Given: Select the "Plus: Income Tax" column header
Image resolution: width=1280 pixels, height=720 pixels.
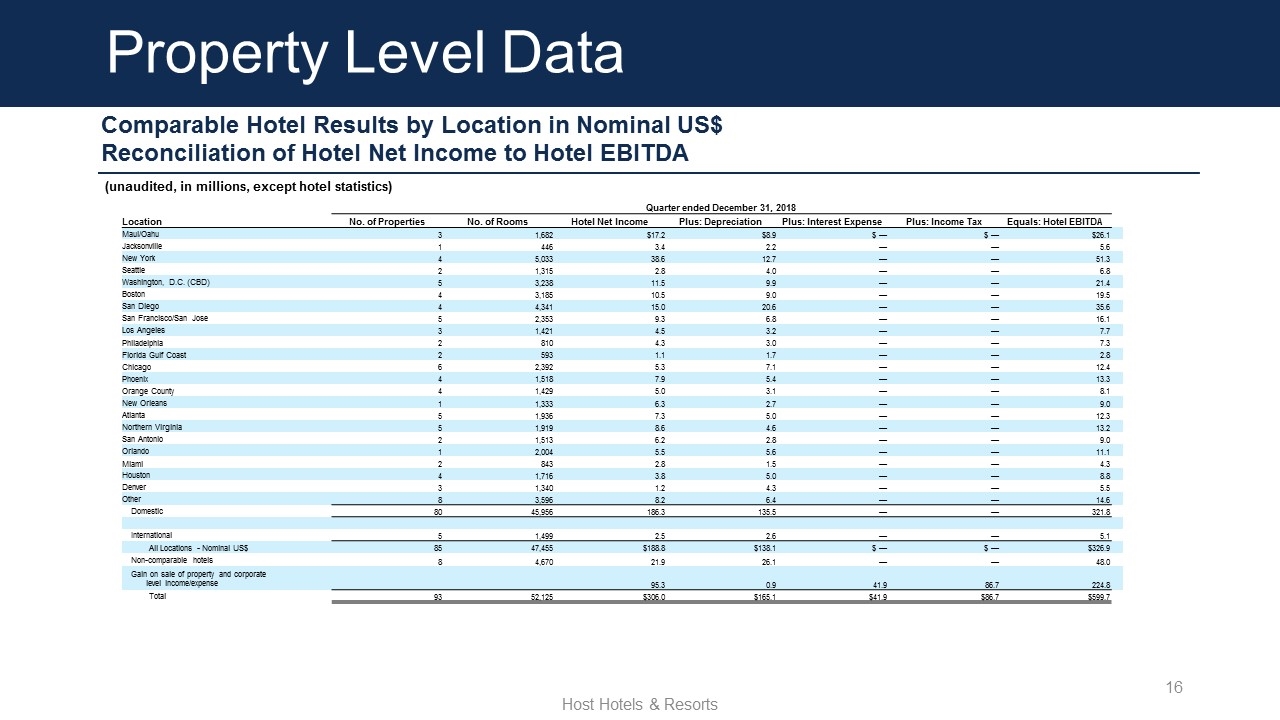Looking at the screenshot, I should tap(944, 221).
